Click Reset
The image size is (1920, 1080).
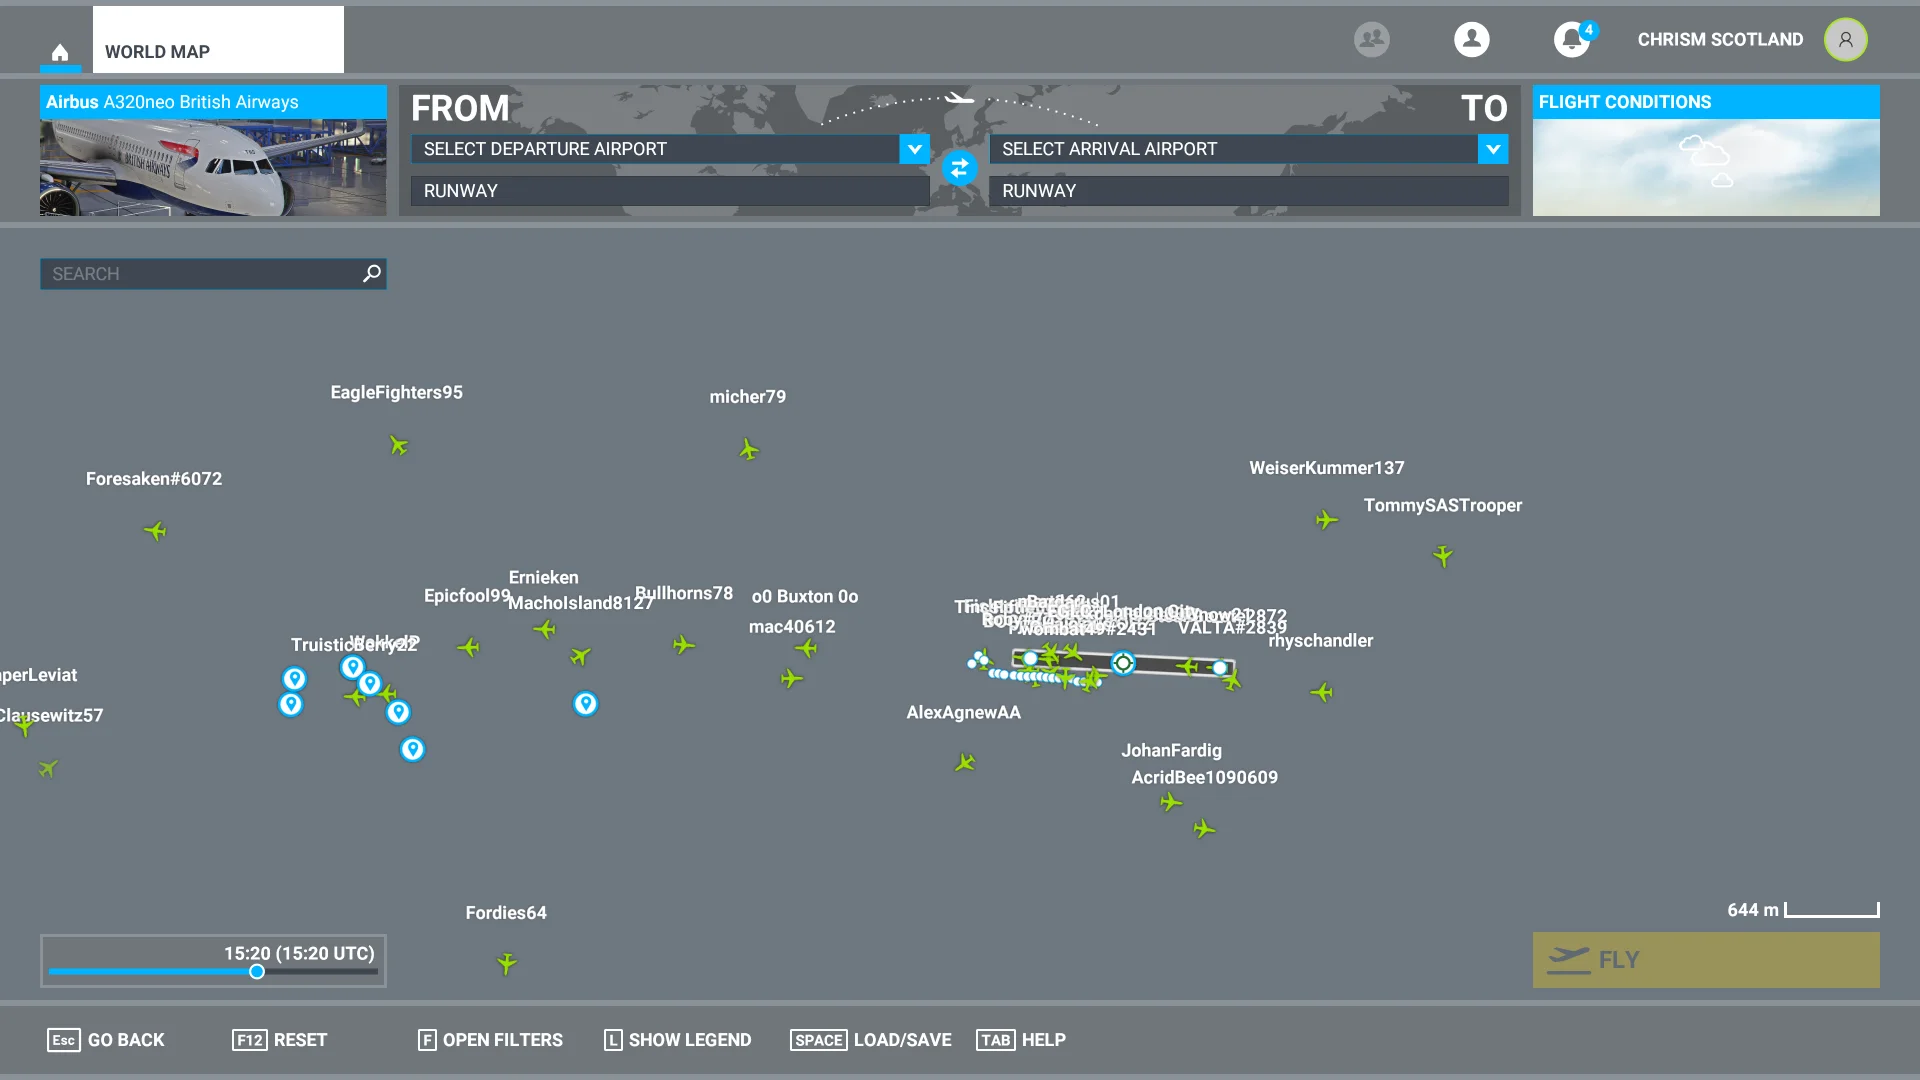[x=280, y=1040]
